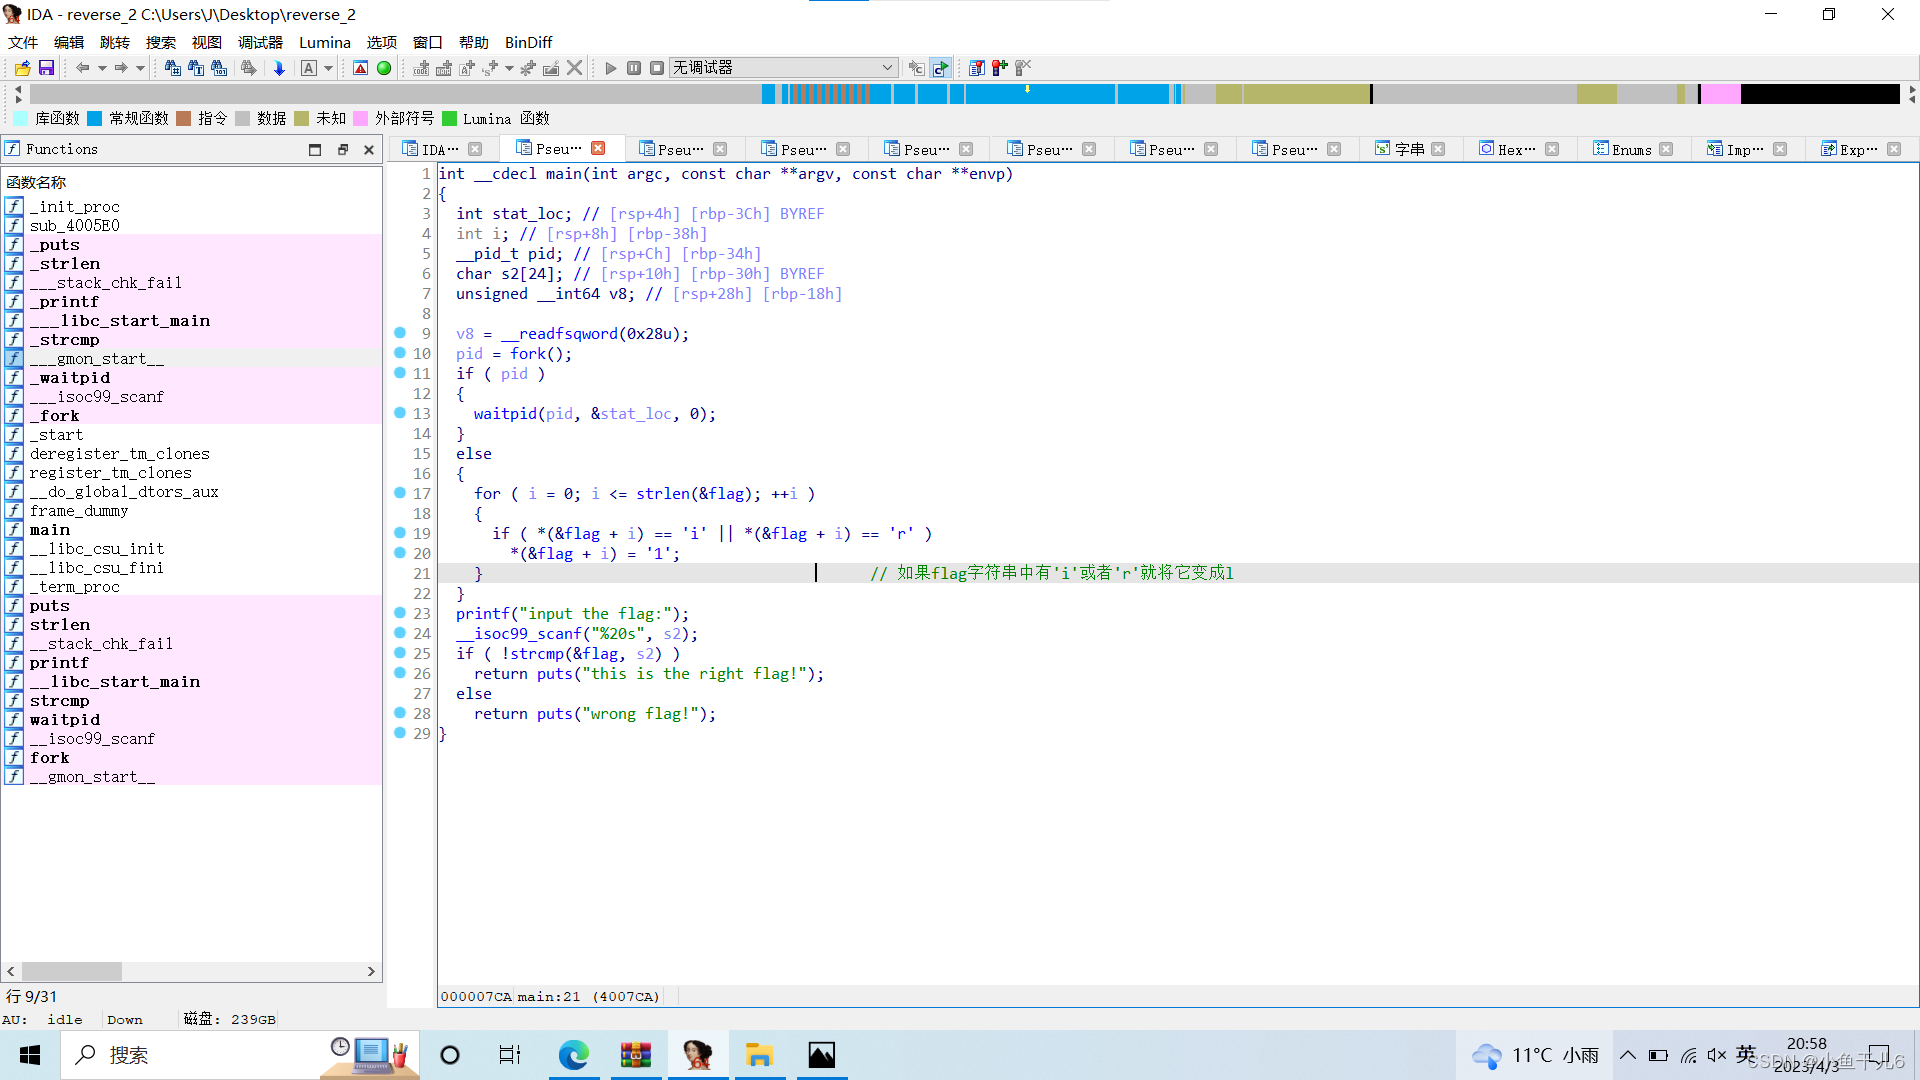Expand back navigation history dropdown arrow
The width and height of the screenshot is (1920, 1080).
101,68
